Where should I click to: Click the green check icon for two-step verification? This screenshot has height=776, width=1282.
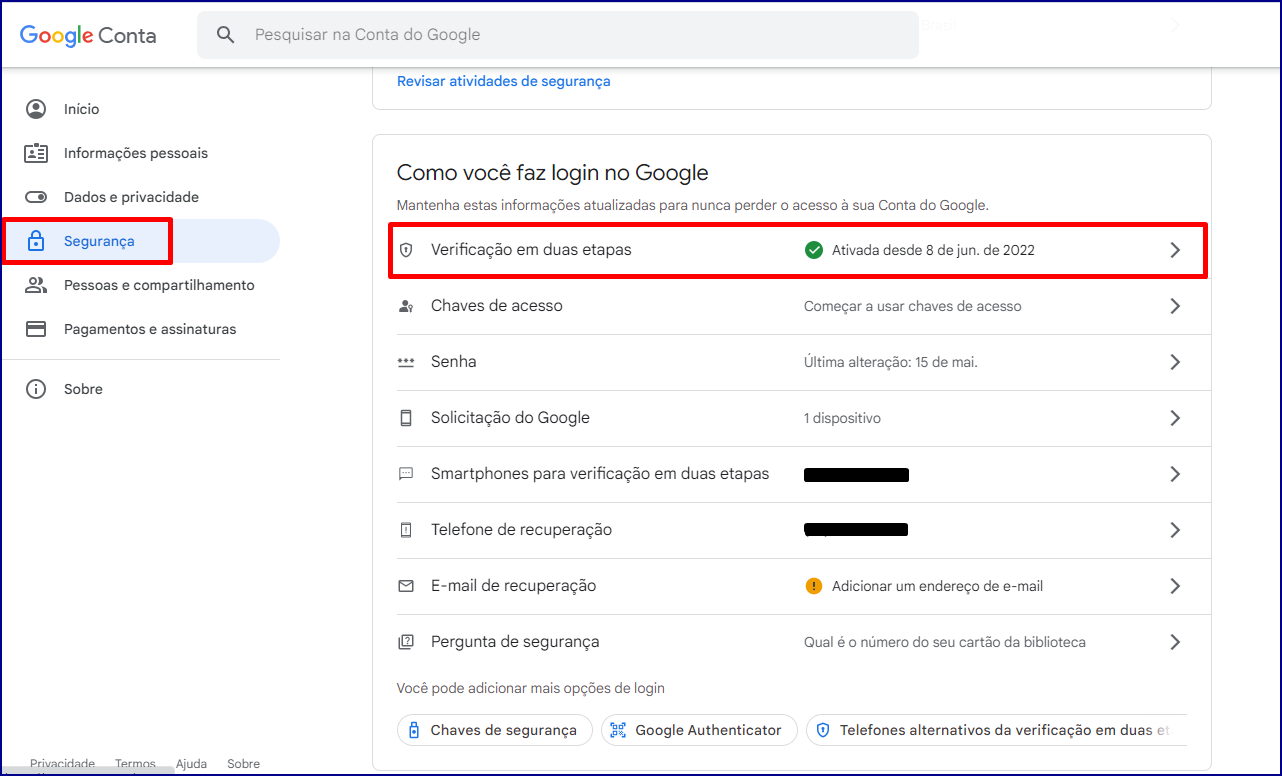[814, 250]
